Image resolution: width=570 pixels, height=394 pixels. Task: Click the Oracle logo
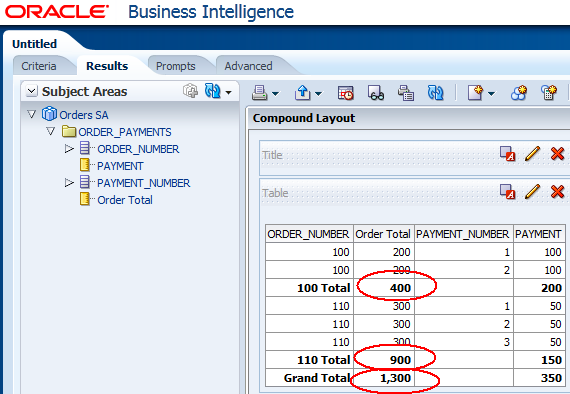[x=57, y=12]
